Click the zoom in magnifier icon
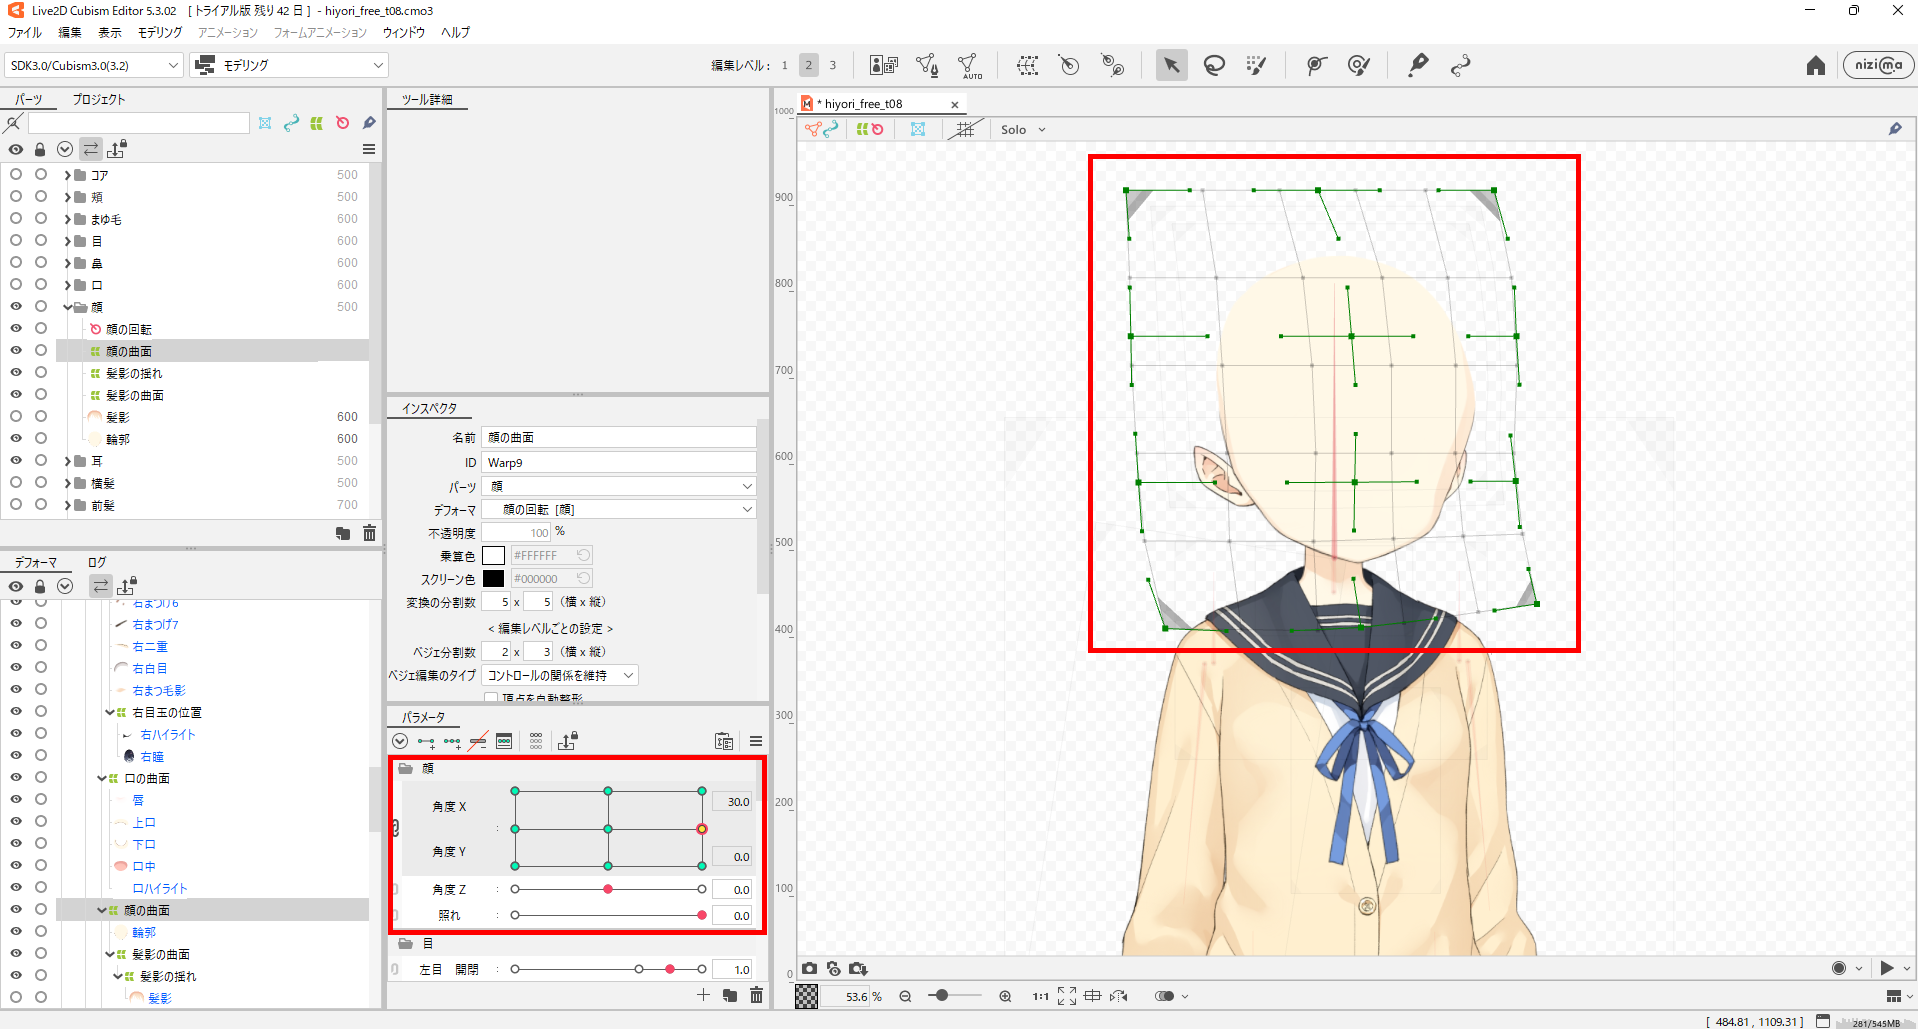 tap(1005, 996)
